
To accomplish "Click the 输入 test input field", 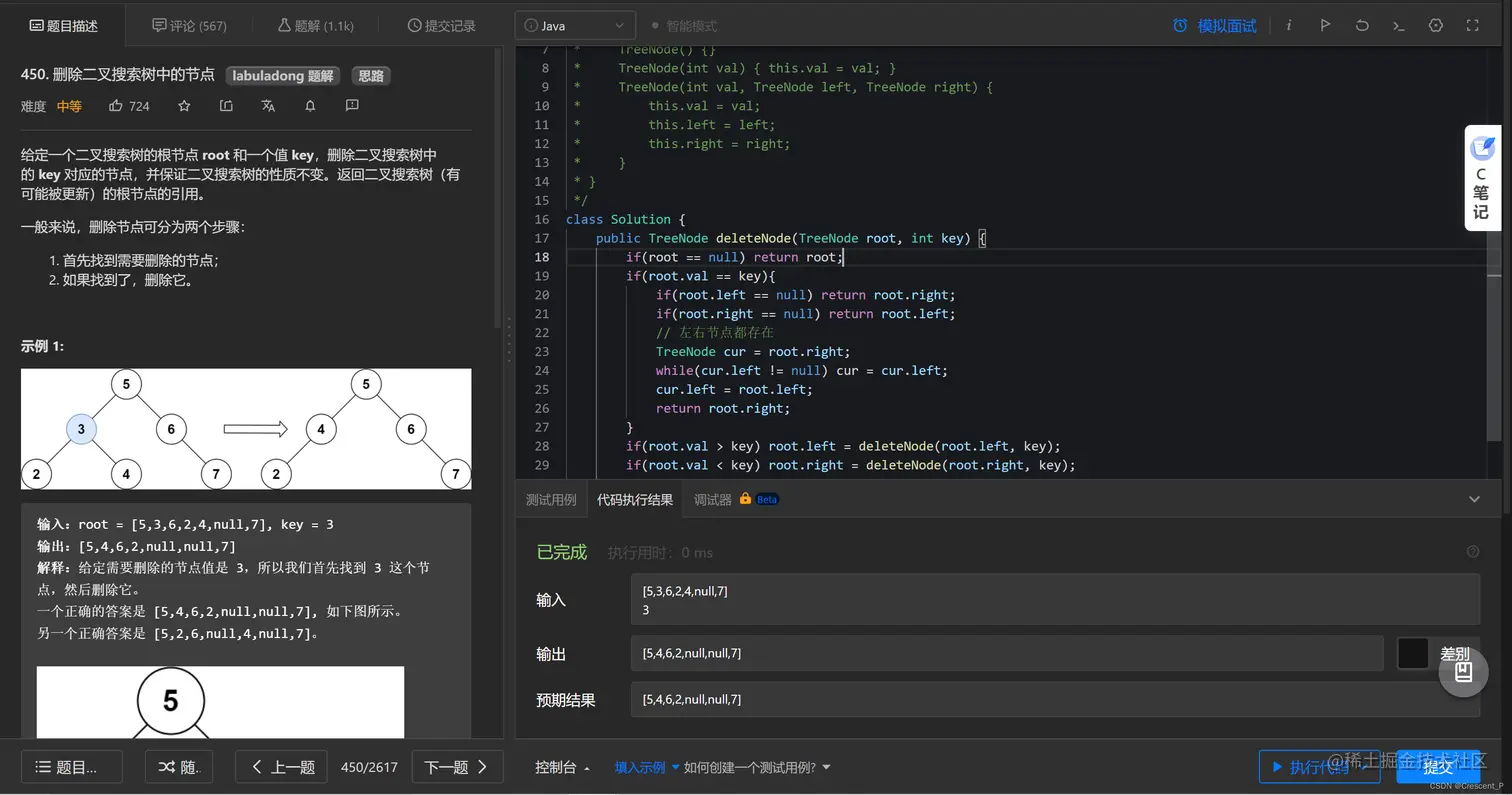I will pyautogui.click(x=1055, y=600).
